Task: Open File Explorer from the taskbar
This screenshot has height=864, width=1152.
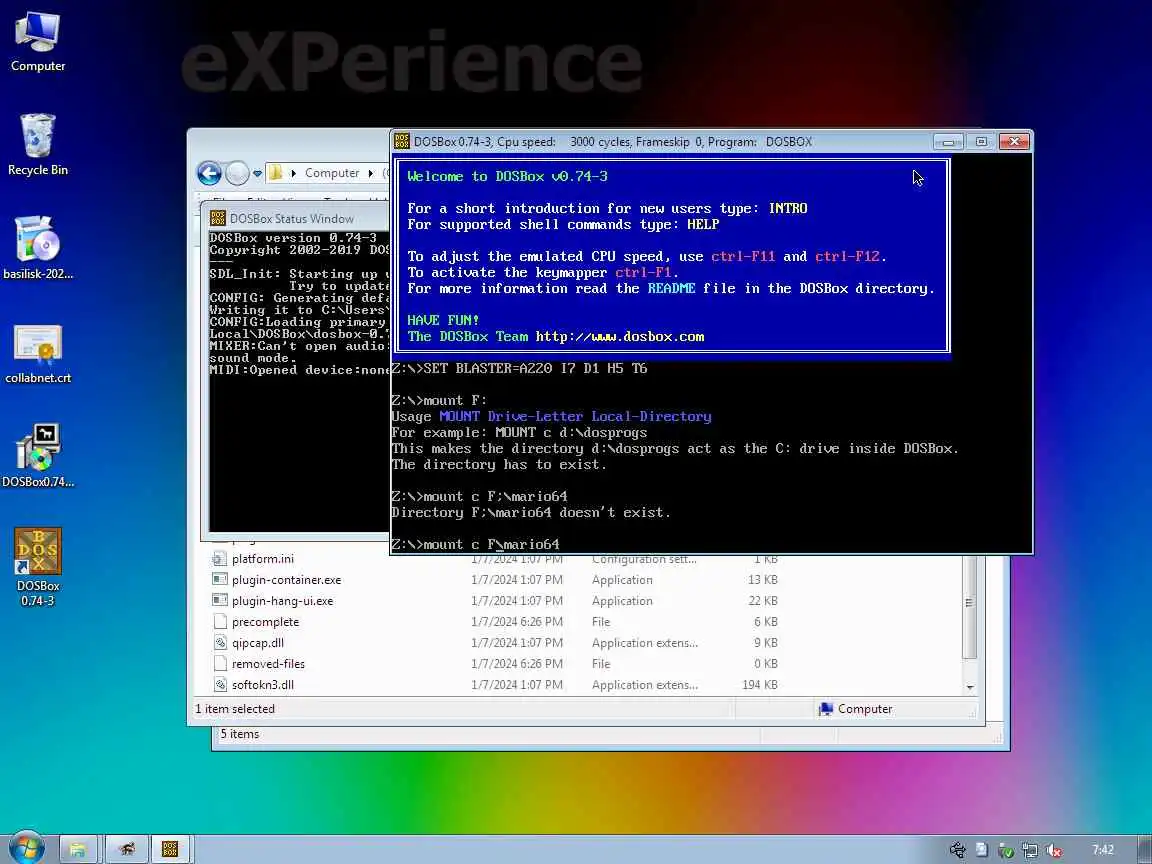Action: (x=78, y=849)
